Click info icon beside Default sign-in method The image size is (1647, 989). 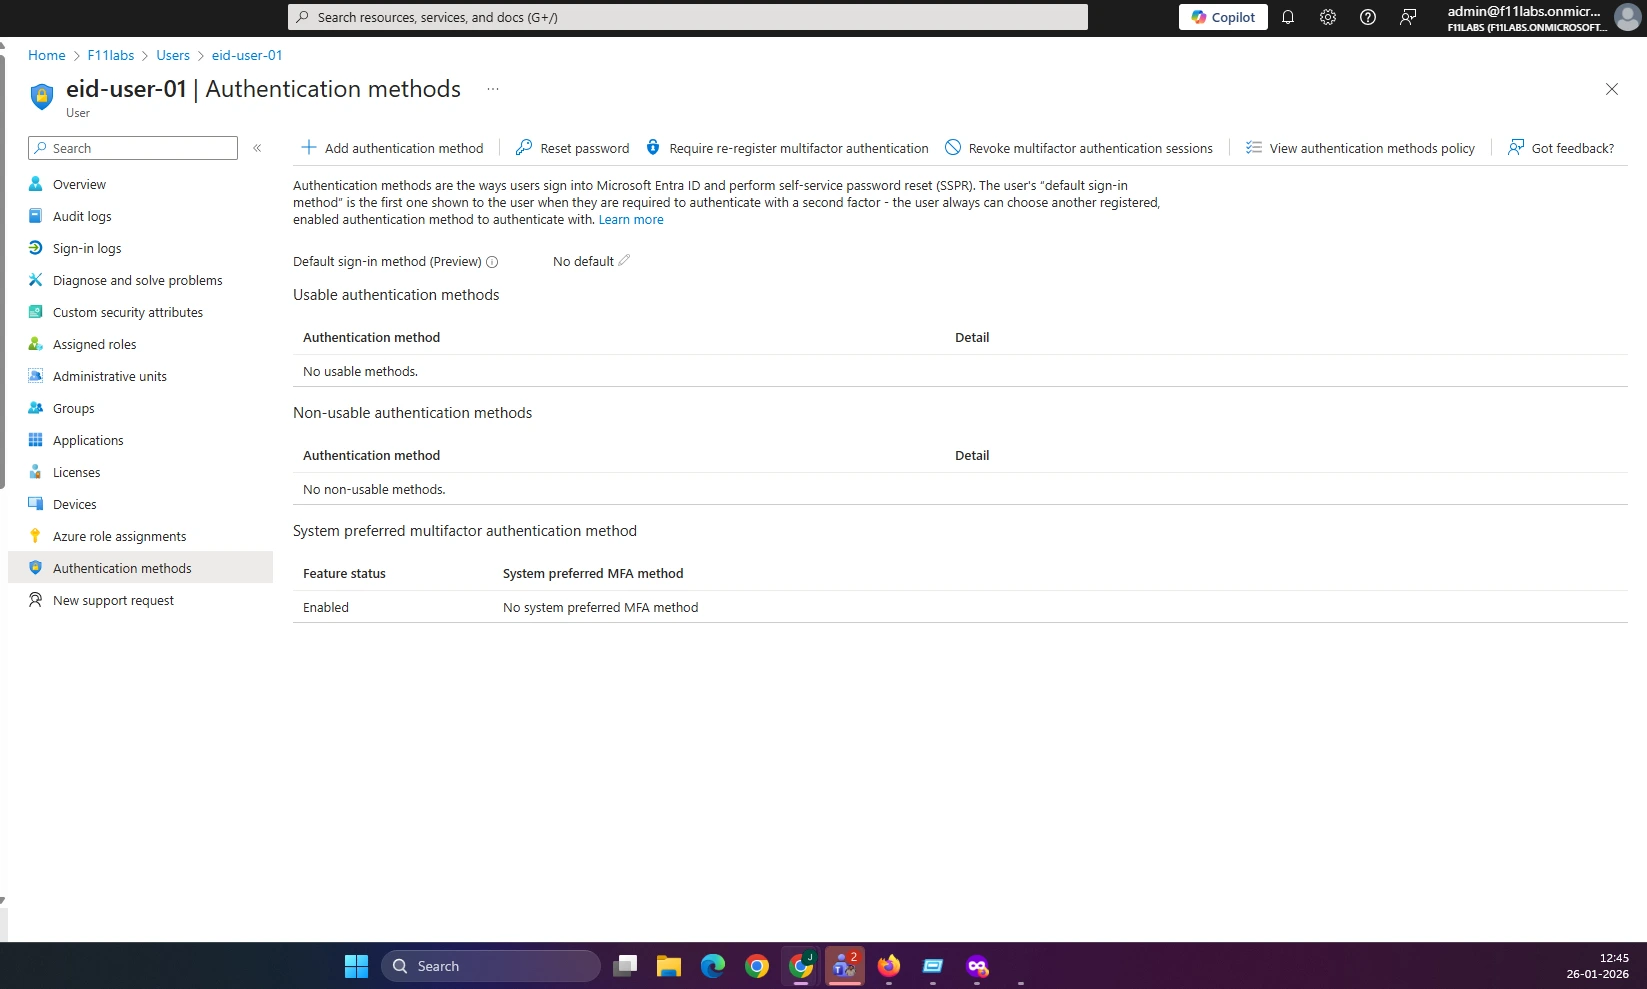[x=492, y=262]
